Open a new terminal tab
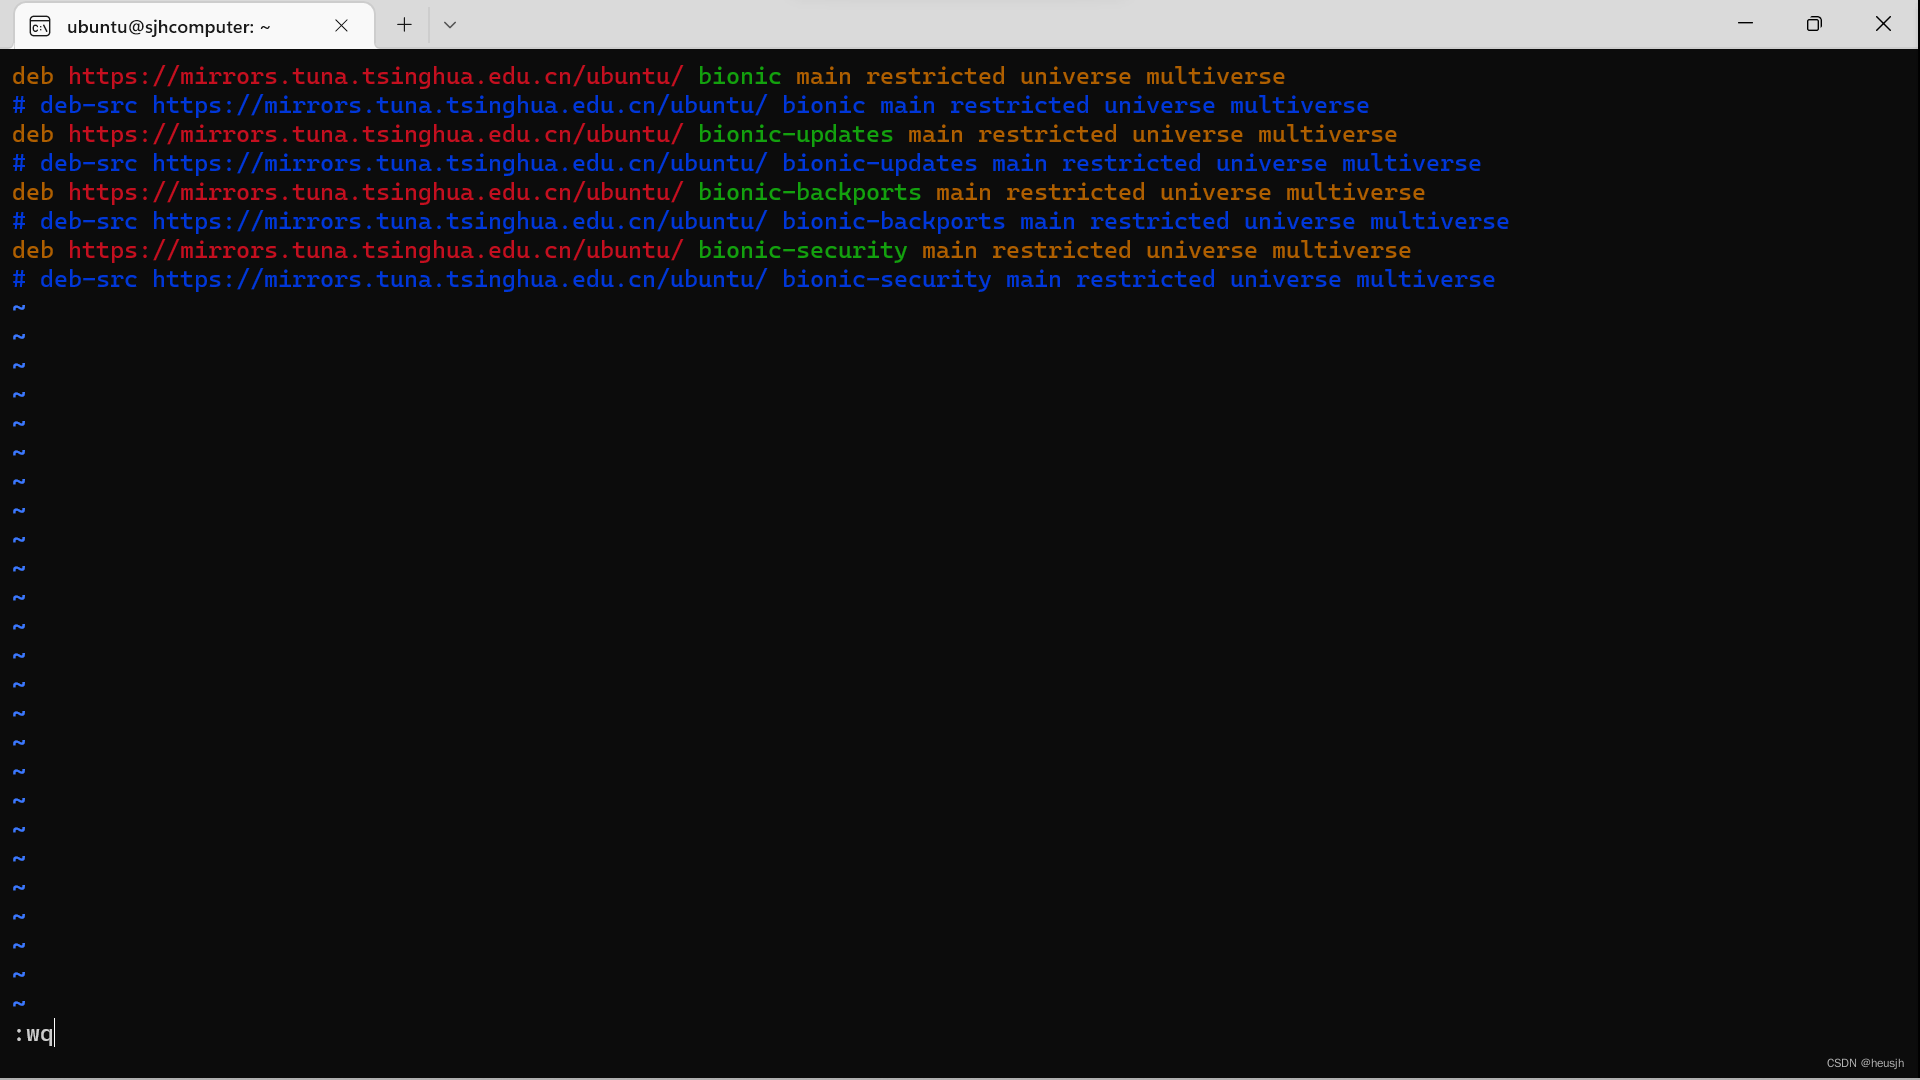 404,25
